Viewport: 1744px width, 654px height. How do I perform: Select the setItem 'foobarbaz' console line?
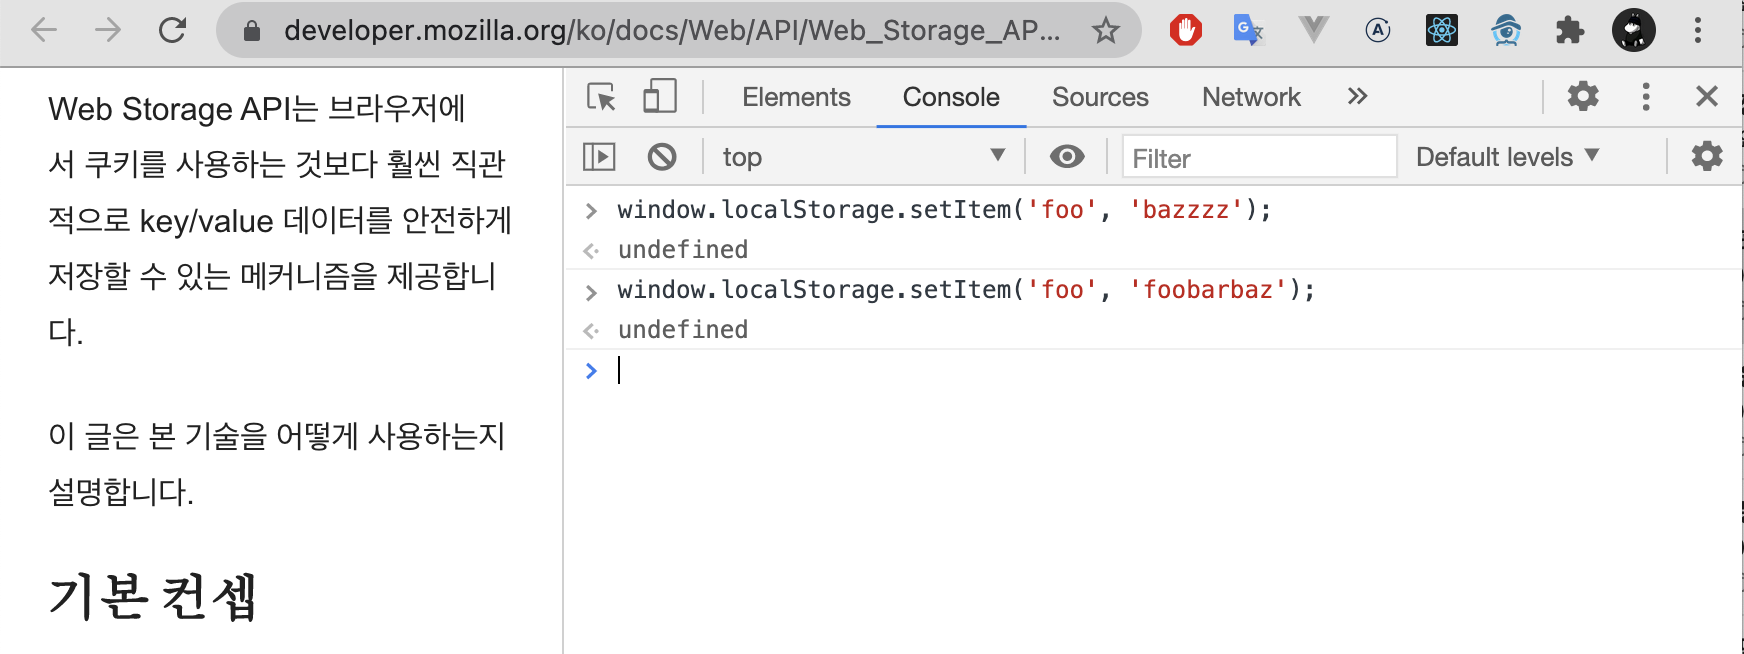point(966,290)
